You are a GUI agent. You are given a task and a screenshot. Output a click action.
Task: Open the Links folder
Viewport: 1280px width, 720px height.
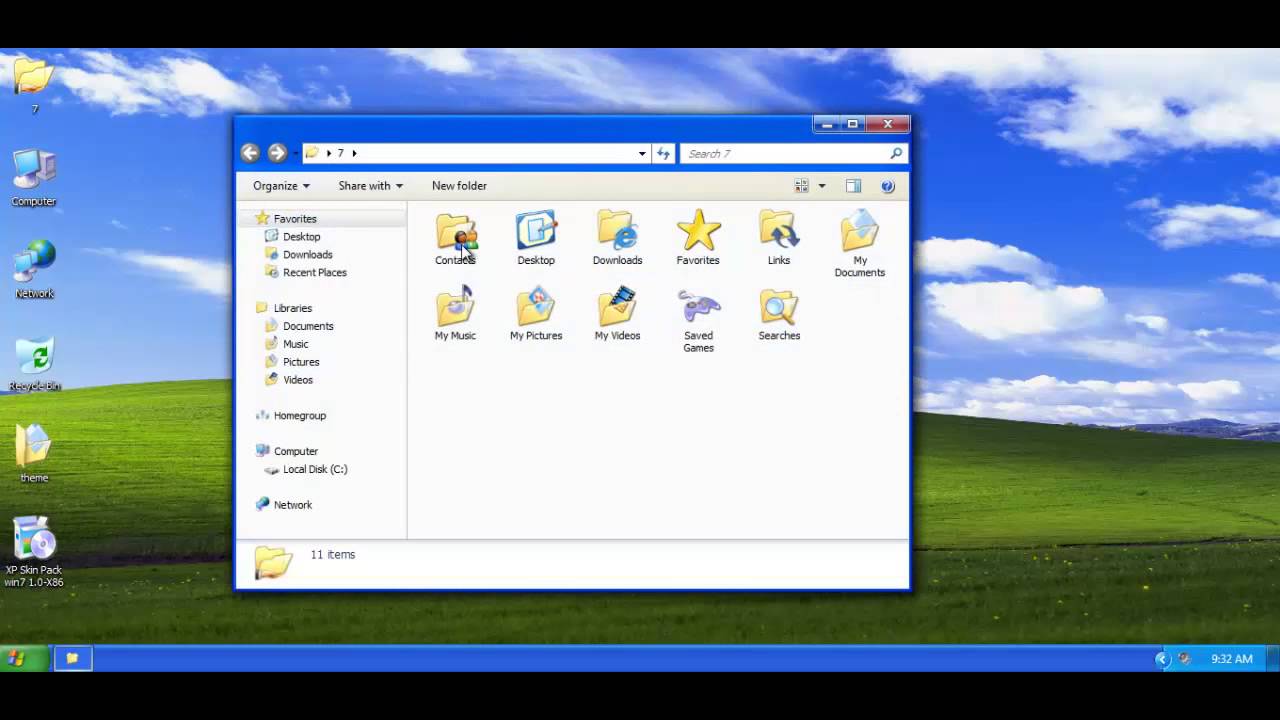779,239
